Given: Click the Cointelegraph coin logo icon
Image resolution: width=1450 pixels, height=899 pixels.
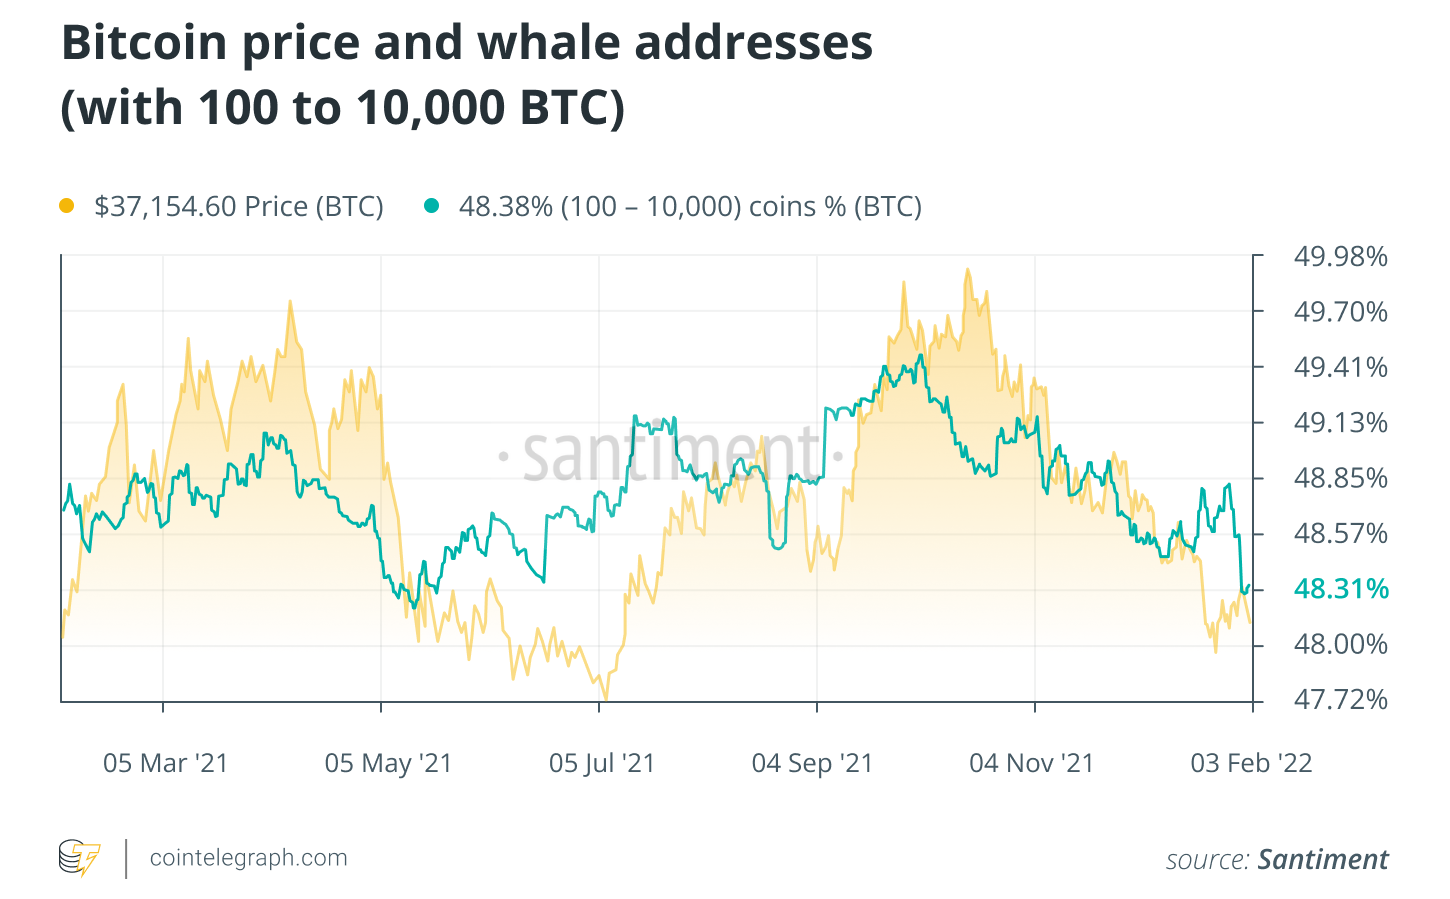Looking at the screenshot, I should pos(80,858).
